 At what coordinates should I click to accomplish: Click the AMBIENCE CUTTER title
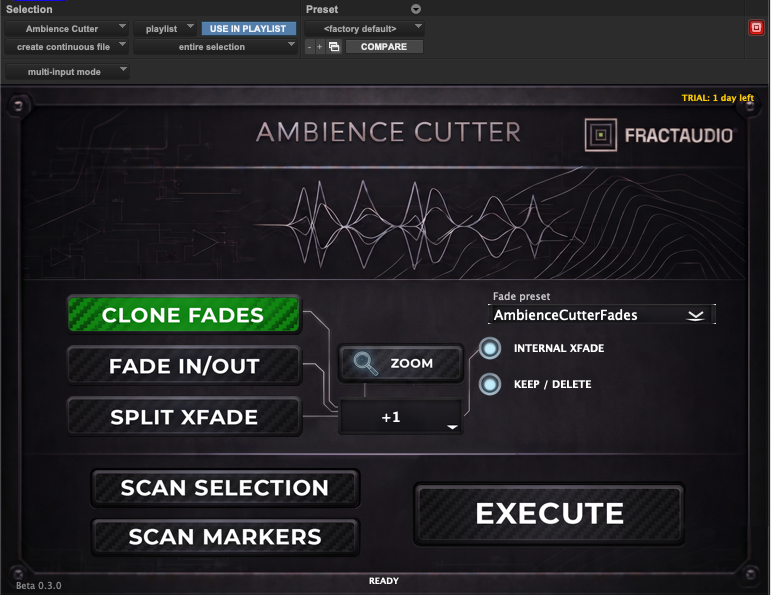coord(388,132)
